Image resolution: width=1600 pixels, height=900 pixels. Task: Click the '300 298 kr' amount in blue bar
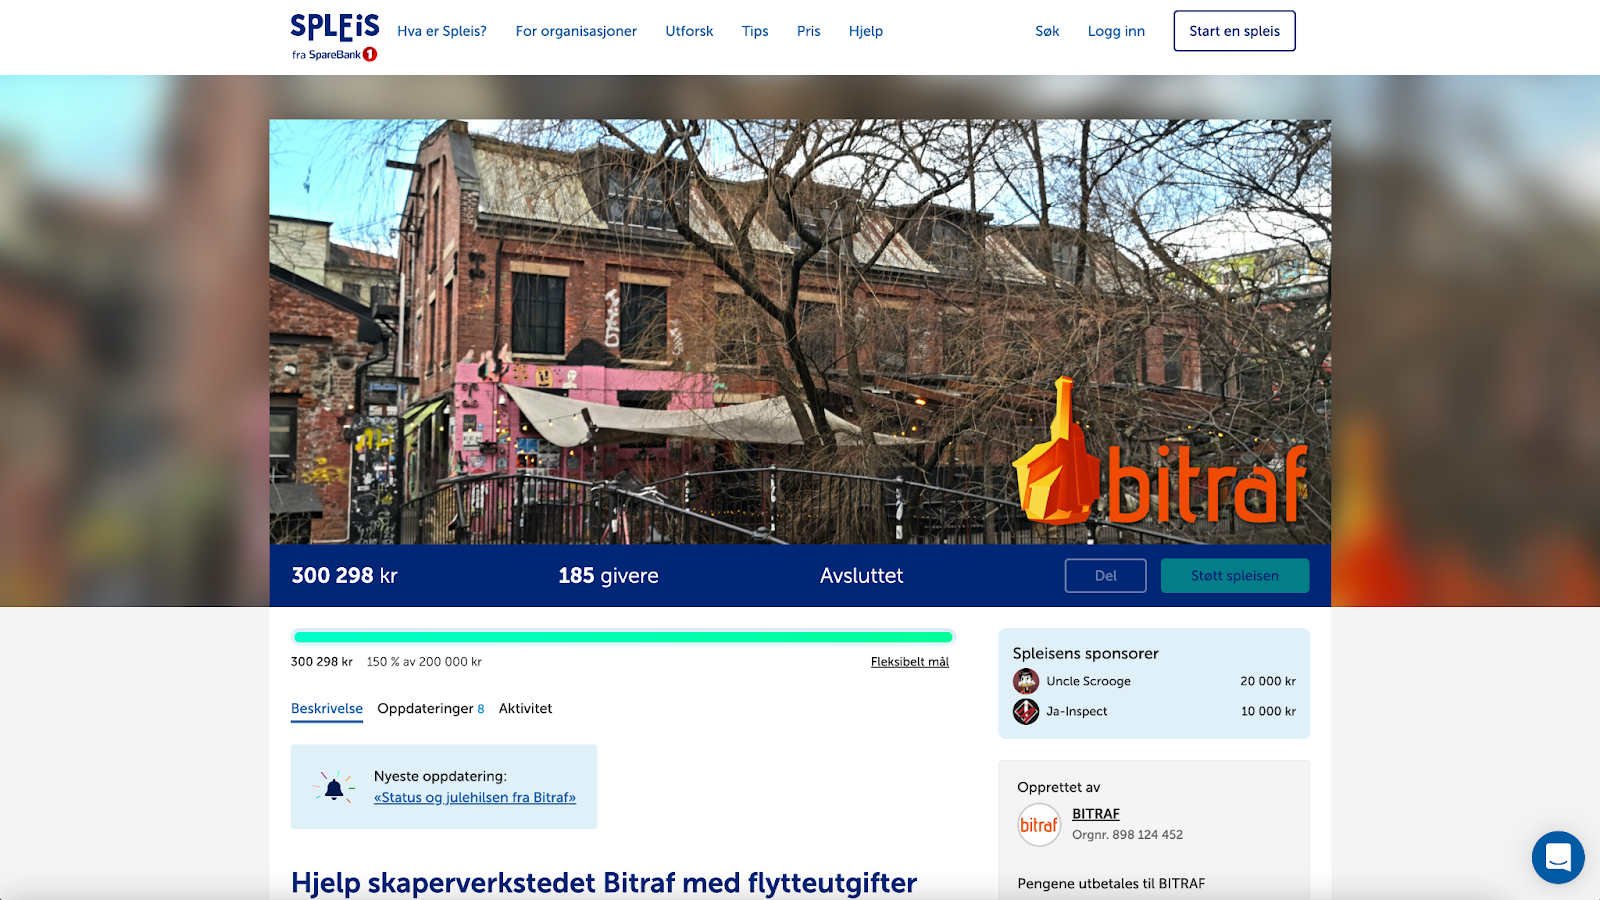344,576
